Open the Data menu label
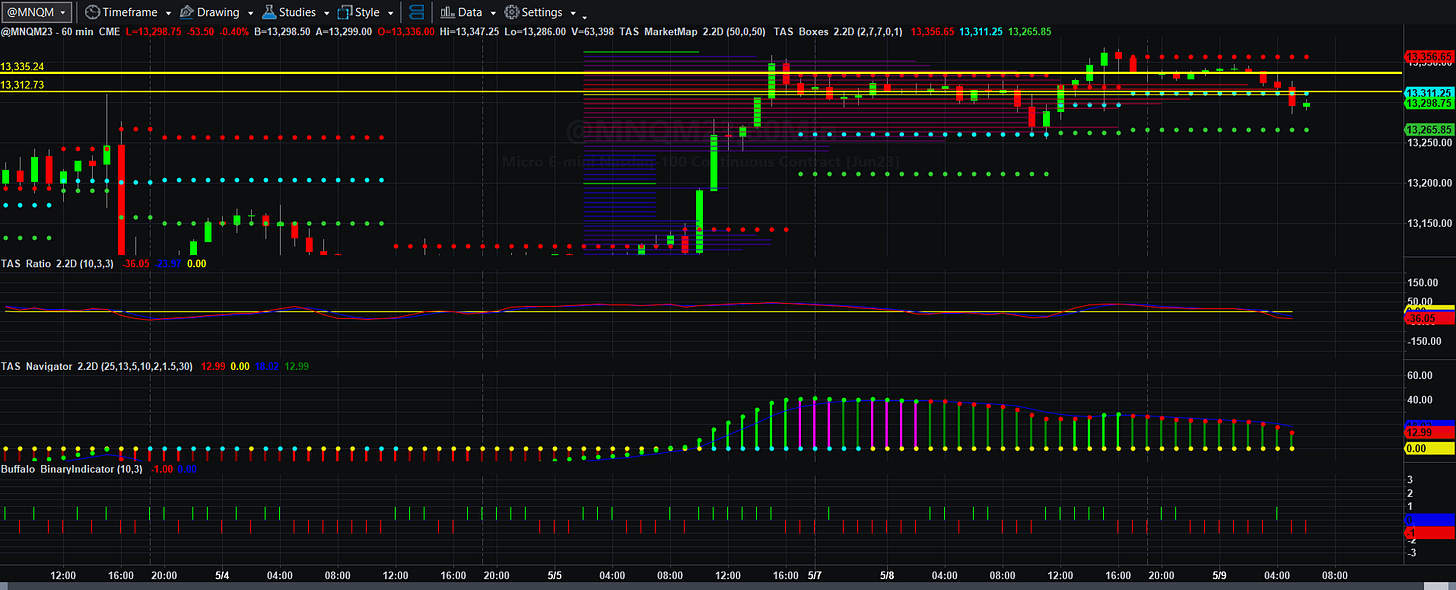1456x590 pixels. click(470, 13)
